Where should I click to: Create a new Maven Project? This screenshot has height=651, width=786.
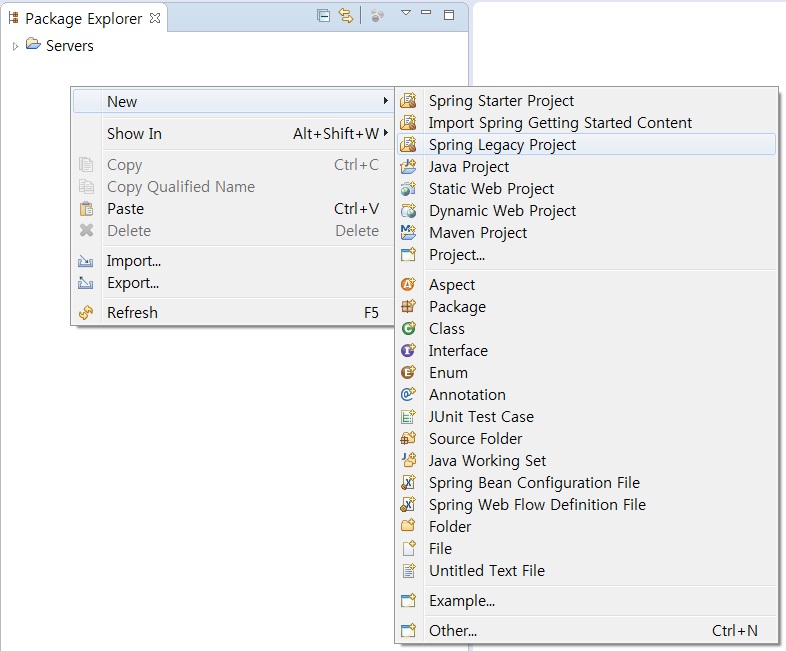[x=586, y=233]
